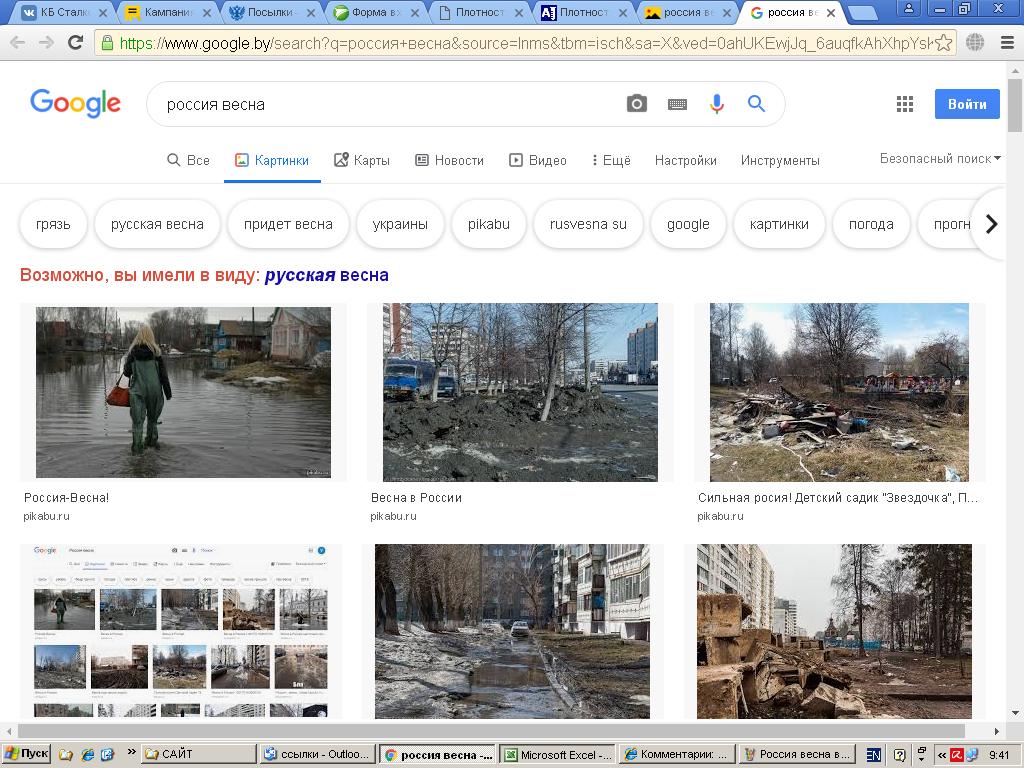The width and height of the screenshot is (1024, 768).
Task: Start voice search with the microphone icon
Action: tap(716, 104)
